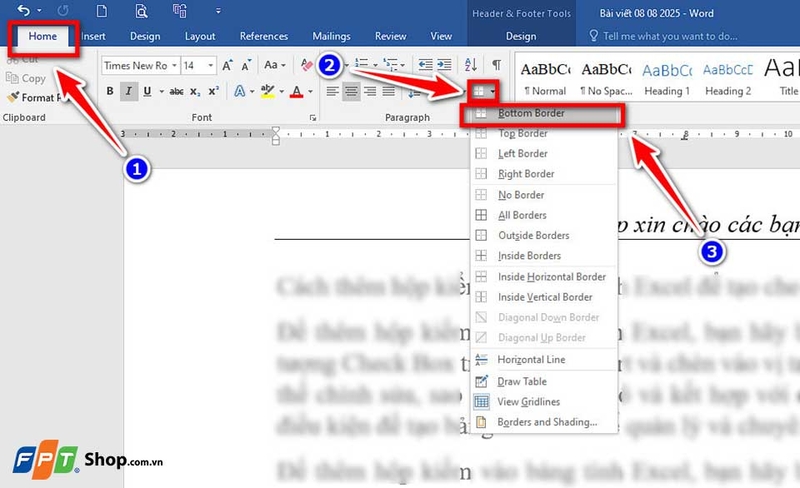The width and height of the screenshot is (800, 488).
Task: Toggle Strikethrough abc formatting
Action: coord(177,91)
